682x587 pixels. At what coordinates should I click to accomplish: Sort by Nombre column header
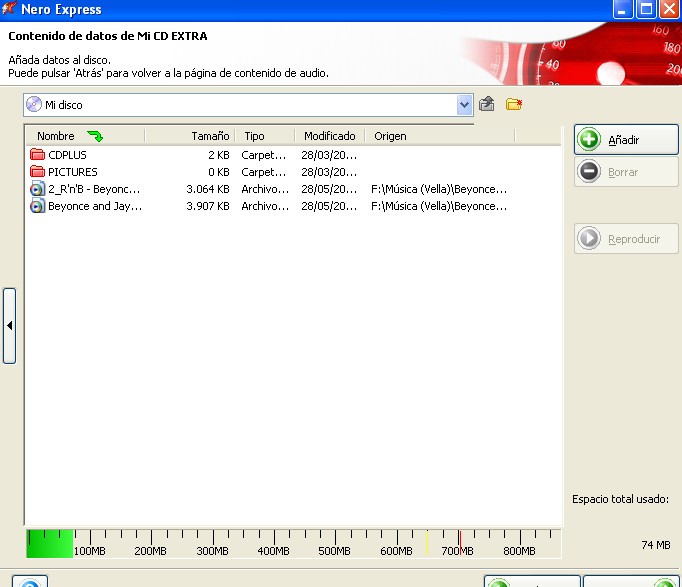point(85,136)
